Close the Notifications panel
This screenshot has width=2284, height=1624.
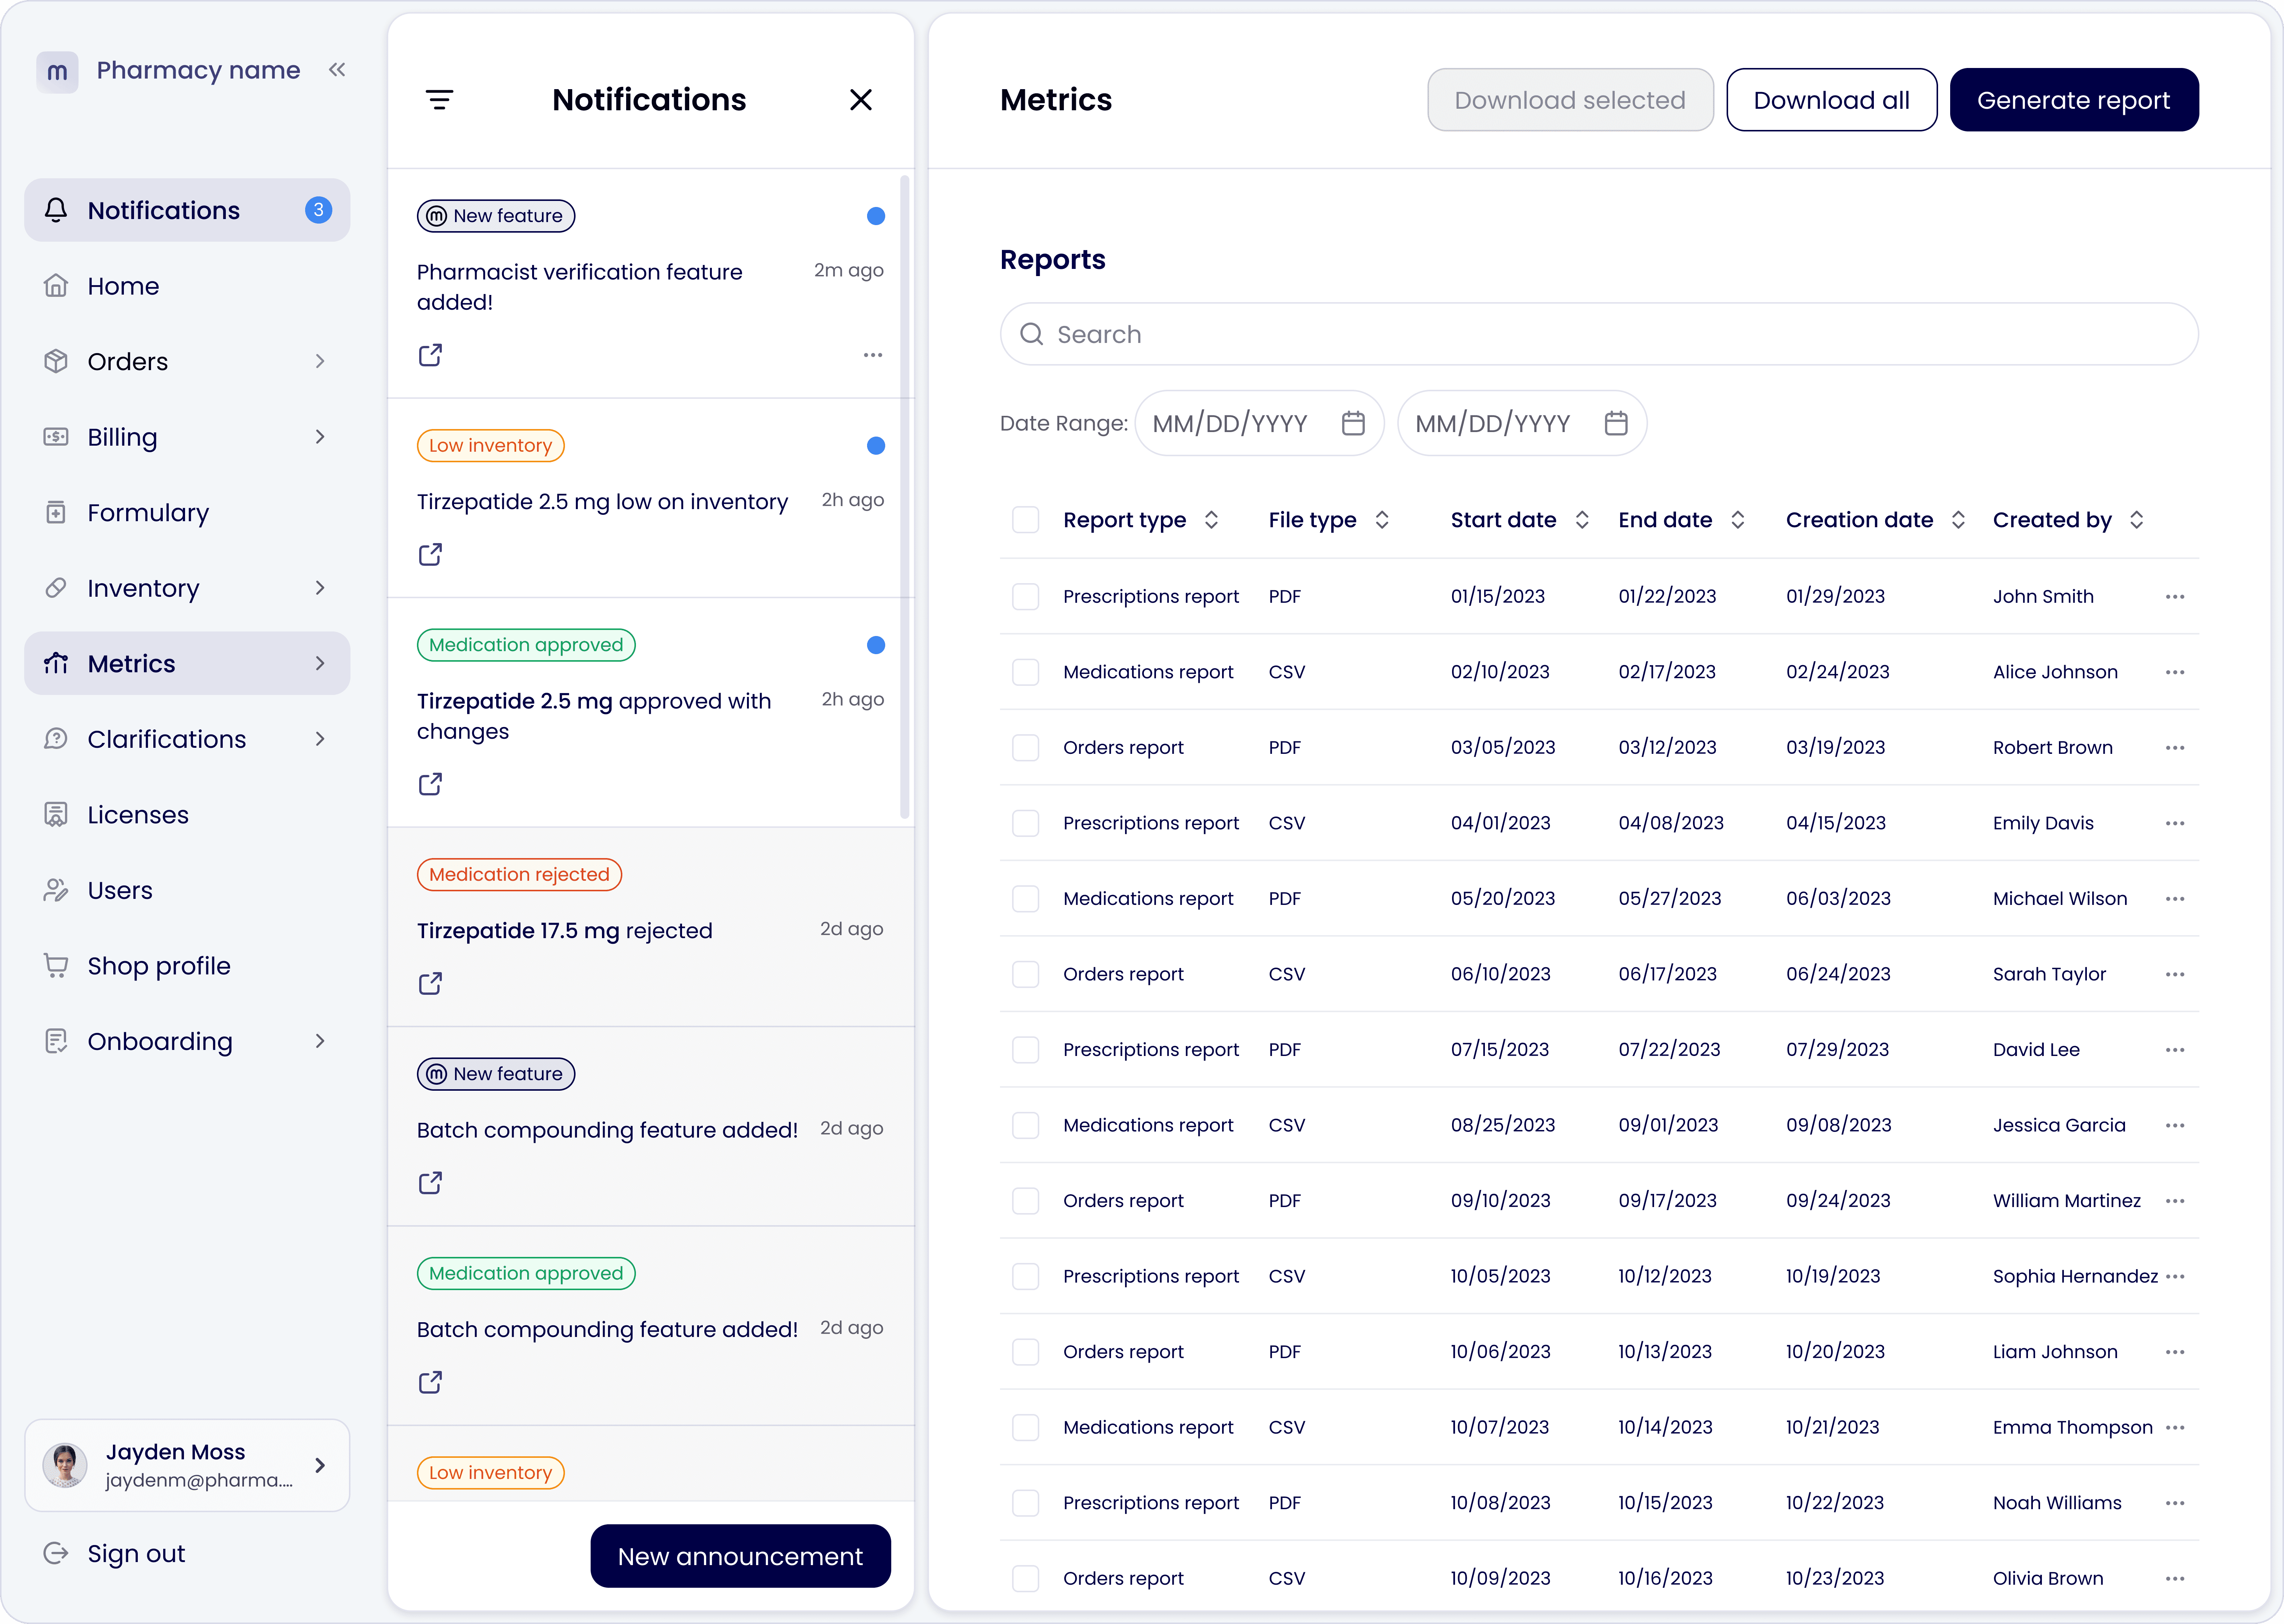pos(861,100)
